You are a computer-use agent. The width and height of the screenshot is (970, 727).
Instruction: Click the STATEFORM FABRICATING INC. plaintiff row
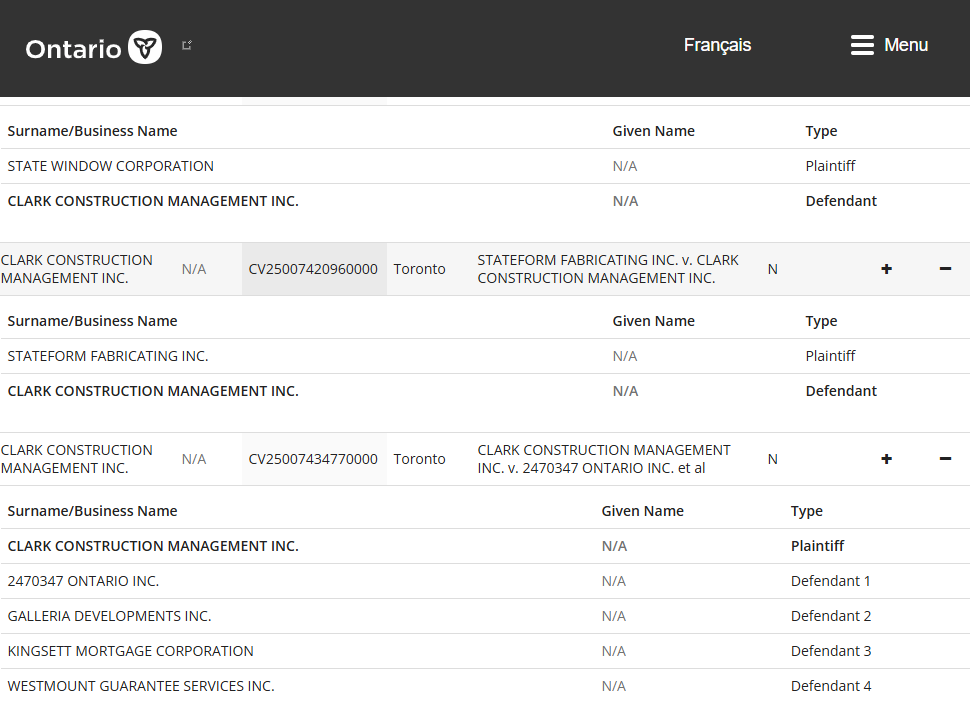pos(108,356)
